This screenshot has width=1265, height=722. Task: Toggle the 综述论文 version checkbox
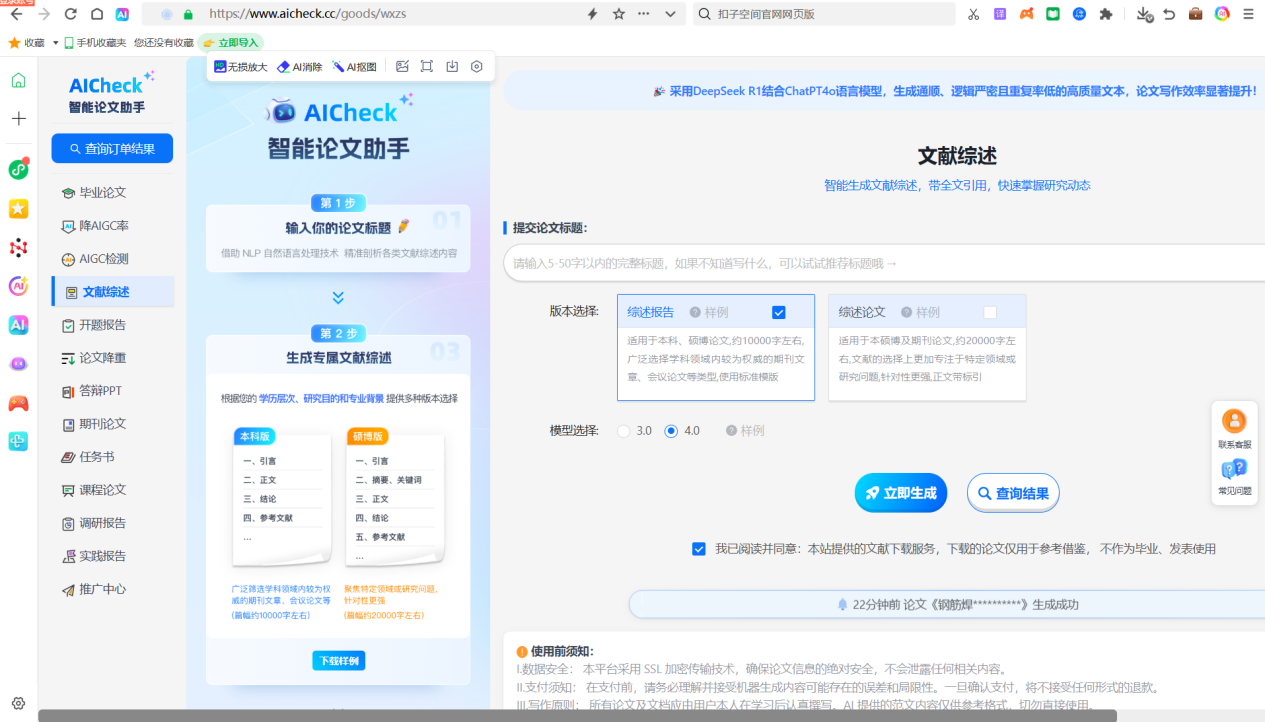990,312
